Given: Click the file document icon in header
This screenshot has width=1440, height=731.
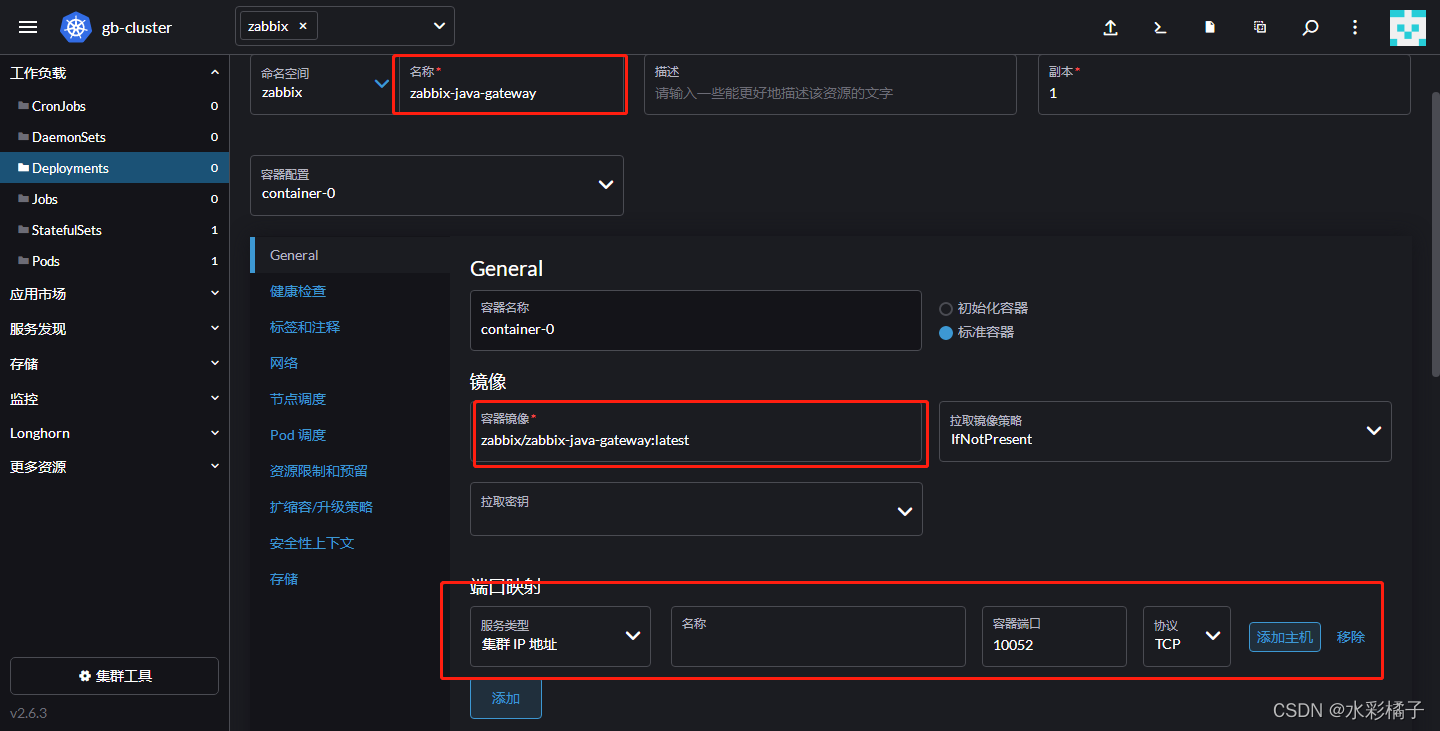Looking at the screenshot, I should tap(1209, 29).
